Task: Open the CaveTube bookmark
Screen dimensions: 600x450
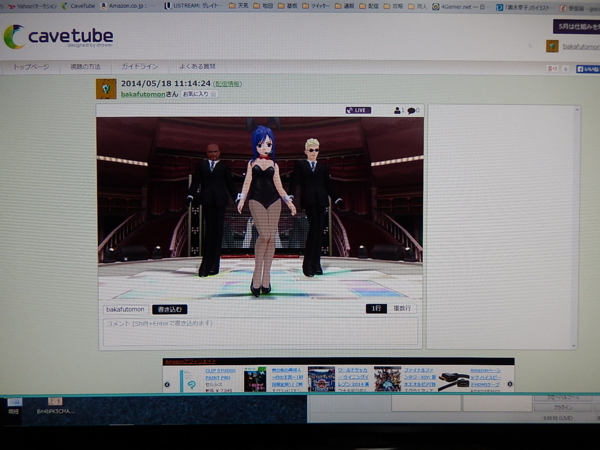Action: click(78, 6)
